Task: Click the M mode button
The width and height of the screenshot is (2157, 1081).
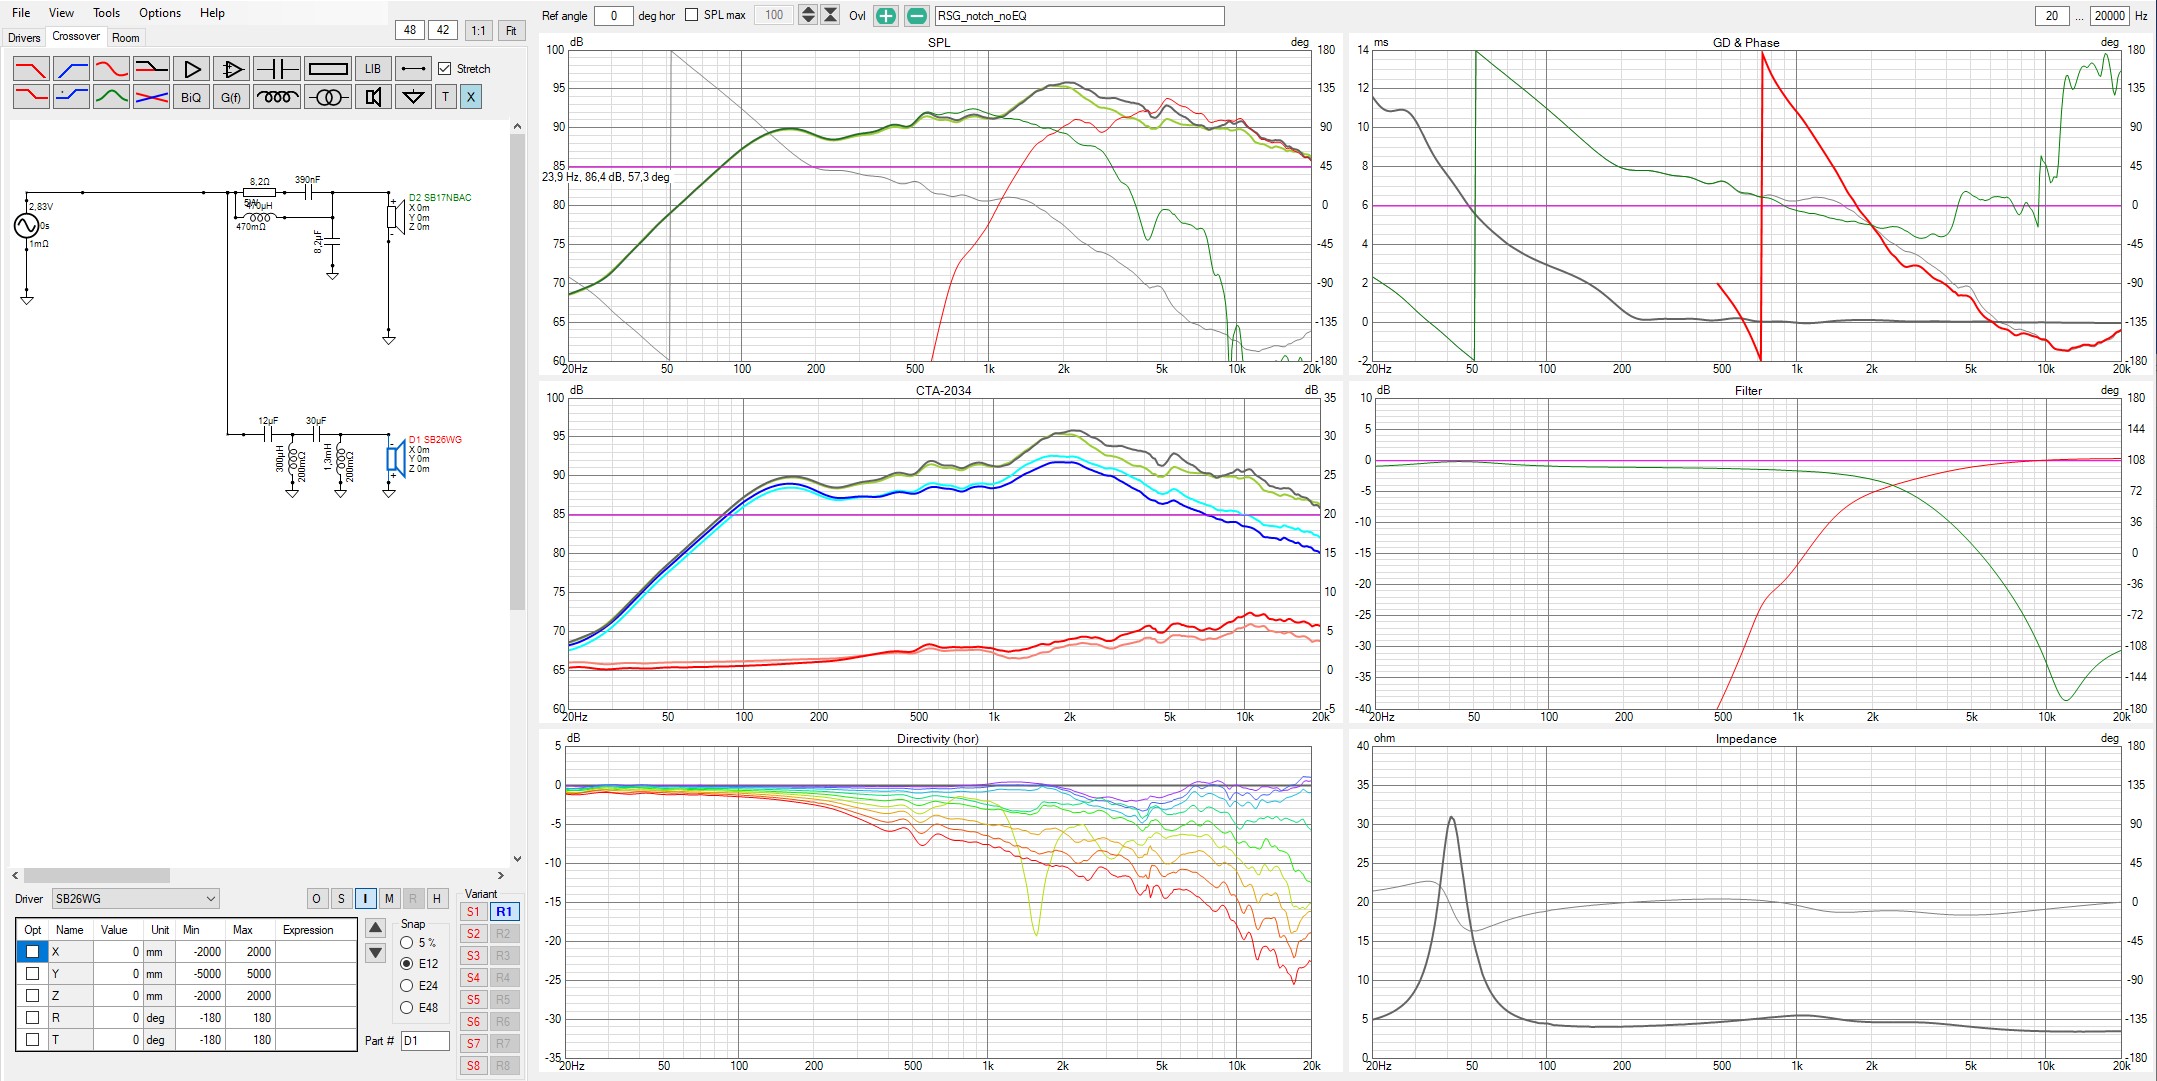Action: [x=389, y=899]
